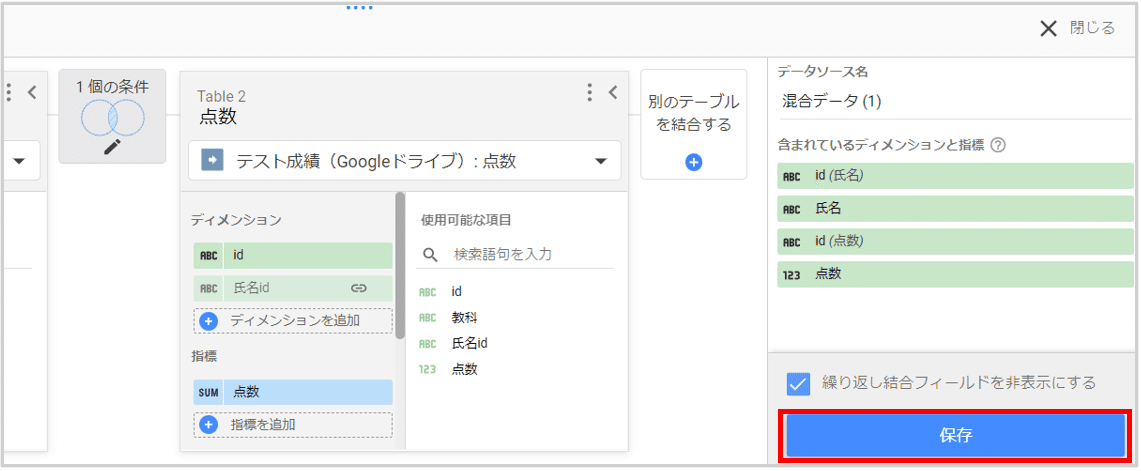Click the search magnifier icon
The height and width of the screenshot is (471, 1141).
(431, 254)
